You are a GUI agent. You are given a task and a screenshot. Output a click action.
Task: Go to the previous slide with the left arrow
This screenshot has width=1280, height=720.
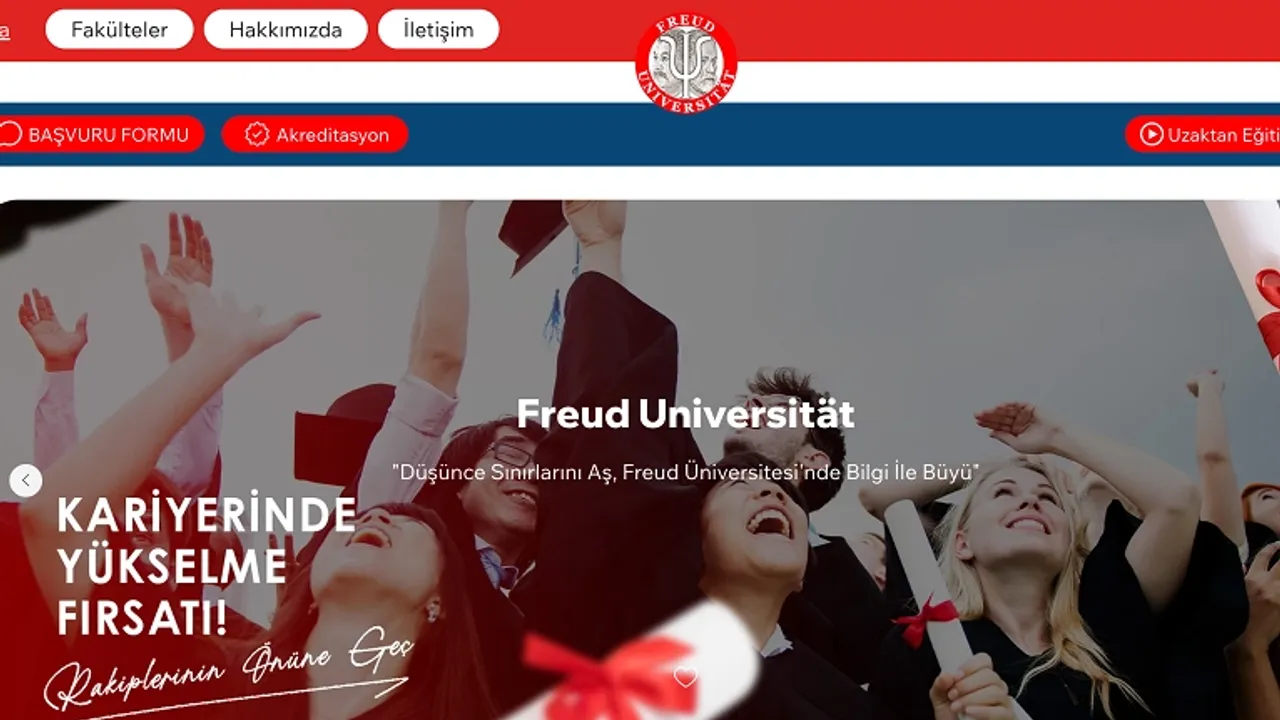[26, 481]
